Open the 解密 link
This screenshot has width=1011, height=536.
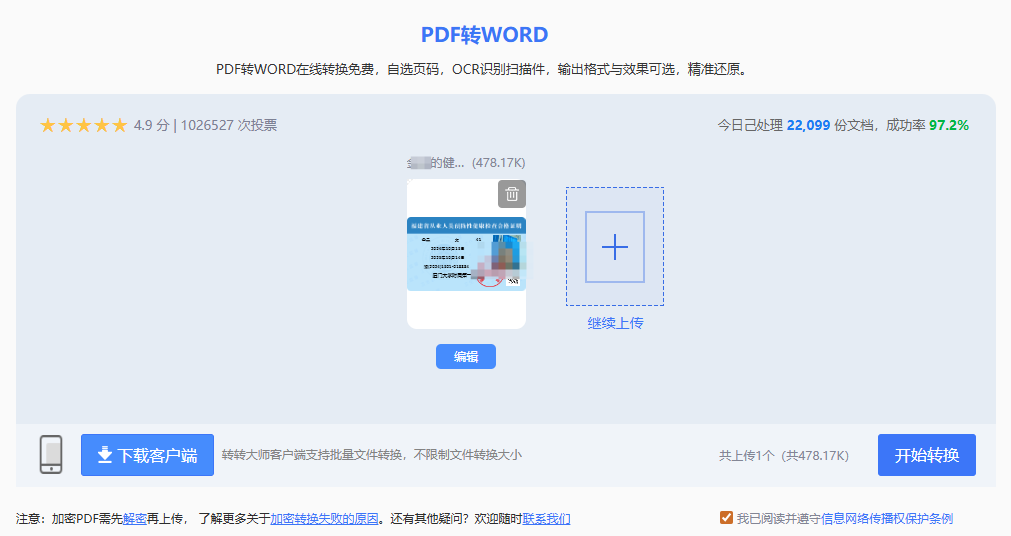[x=134, y=519]
